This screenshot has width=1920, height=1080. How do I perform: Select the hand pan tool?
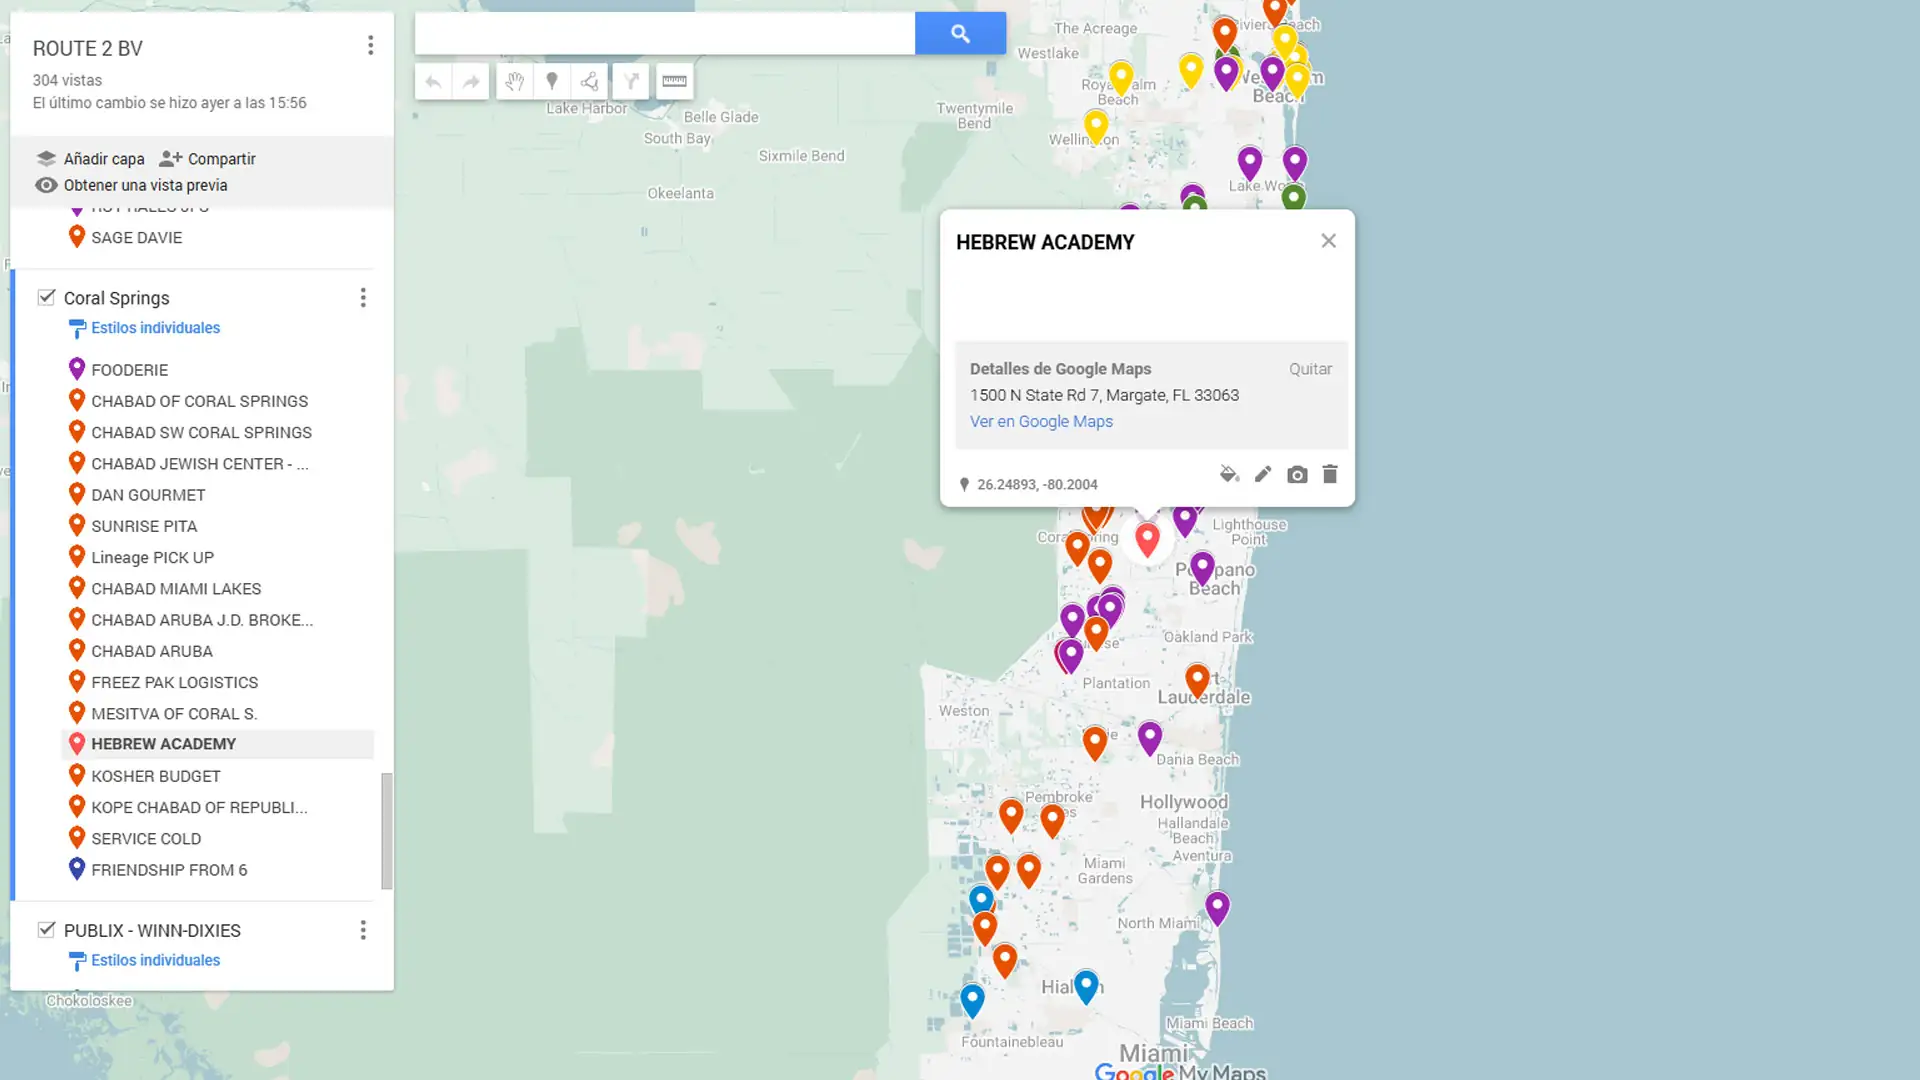(x=515, y=81)
